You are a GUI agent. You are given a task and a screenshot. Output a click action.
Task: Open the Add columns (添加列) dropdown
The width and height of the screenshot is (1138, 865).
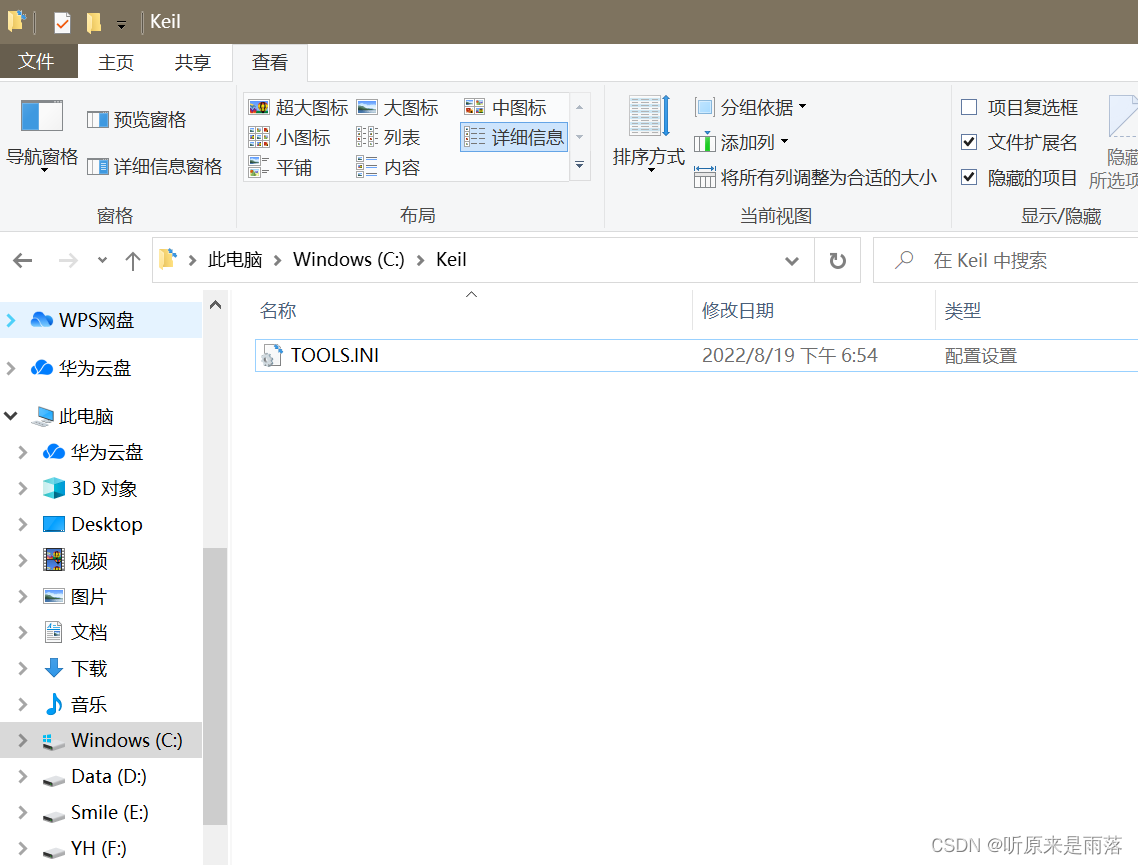(x=741, y=142)
